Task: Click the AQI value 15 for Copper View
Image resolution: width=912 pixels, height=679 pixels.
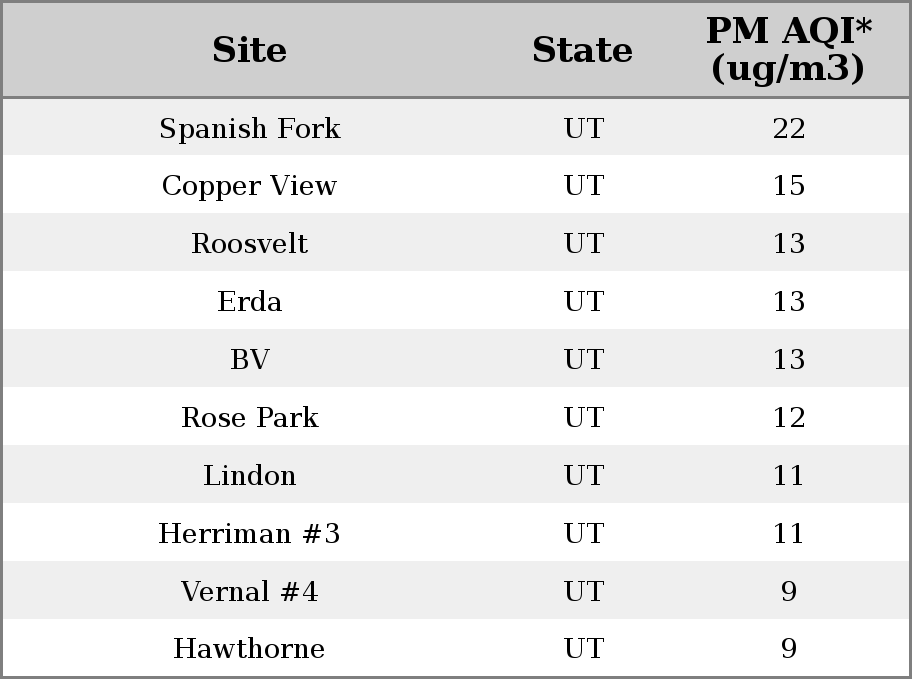Action: click(789, 186)
